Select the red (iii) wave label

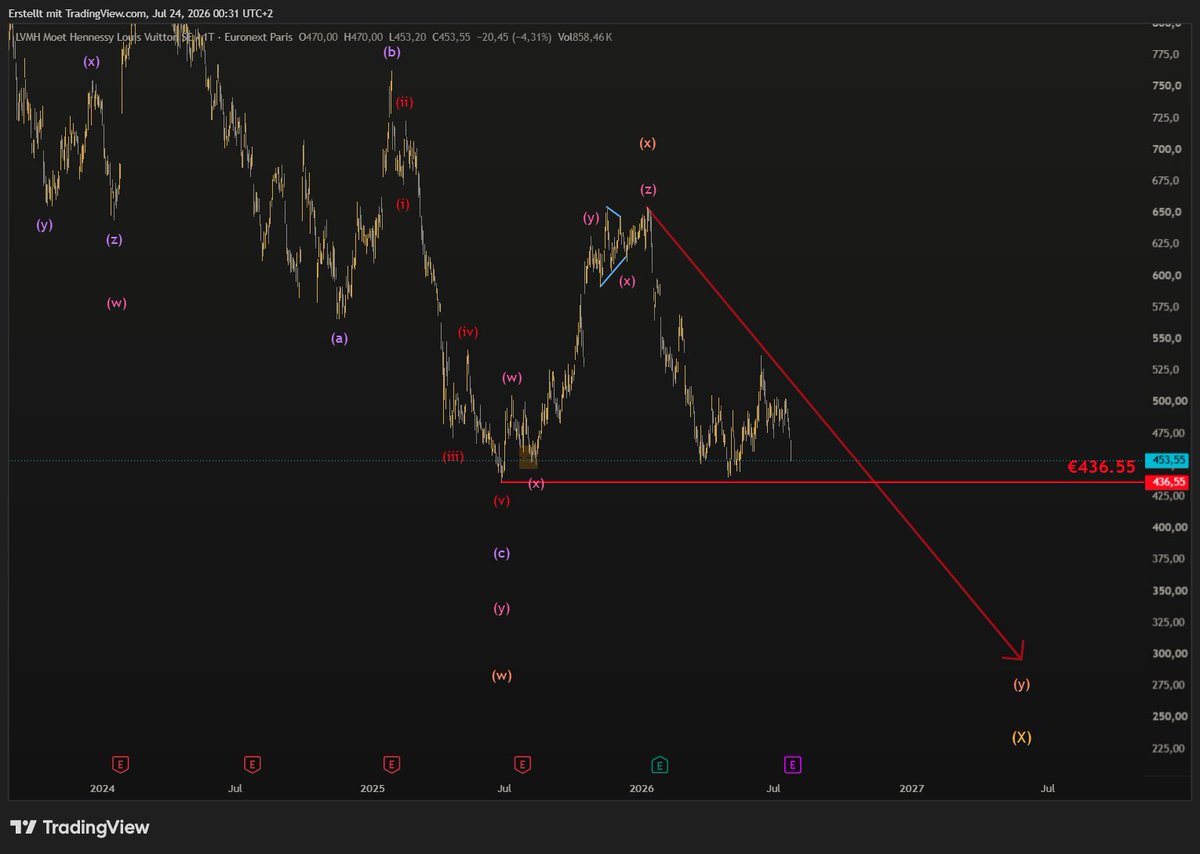coord(453,456)
